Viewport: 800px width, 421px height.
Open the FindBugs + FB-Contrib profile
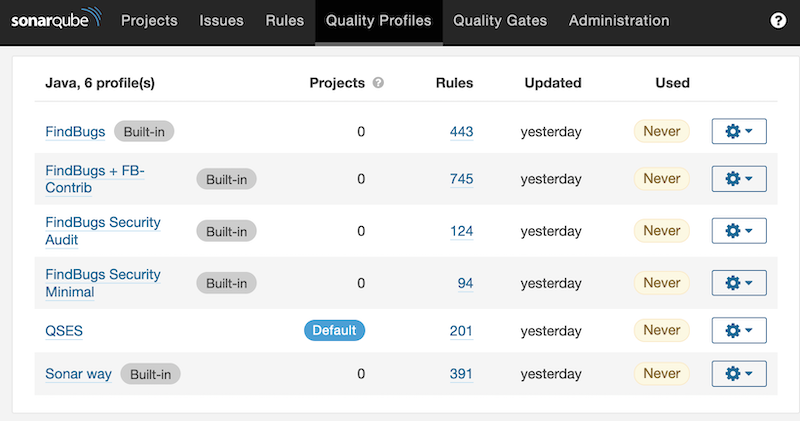point(95,179)
